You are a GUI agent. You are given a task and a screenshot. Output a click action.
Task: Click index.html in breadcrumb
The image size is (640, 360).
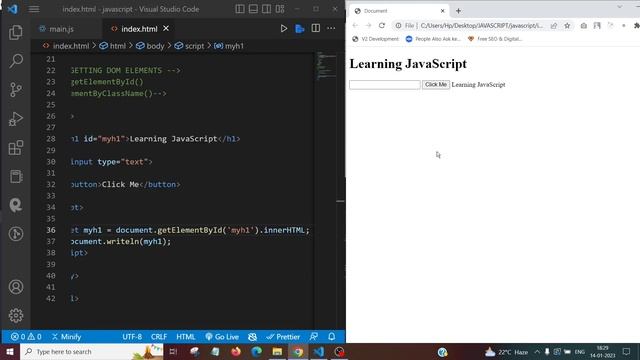click(x=71, y=46)
